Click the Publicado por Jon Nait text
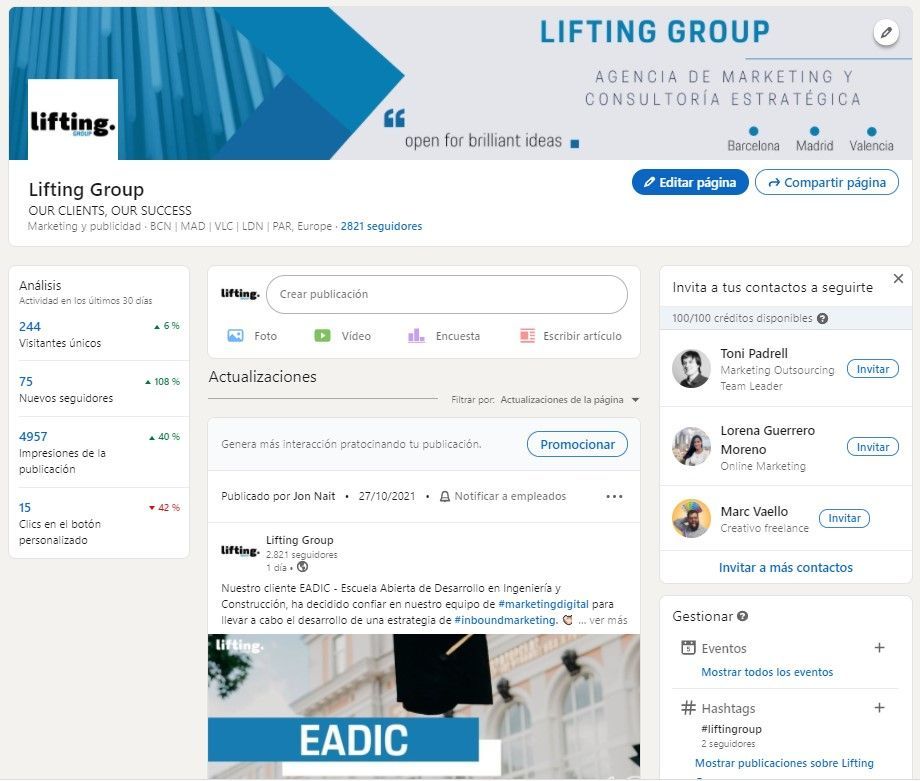Screen dimensions: 920x781 [x=278, y=496]
